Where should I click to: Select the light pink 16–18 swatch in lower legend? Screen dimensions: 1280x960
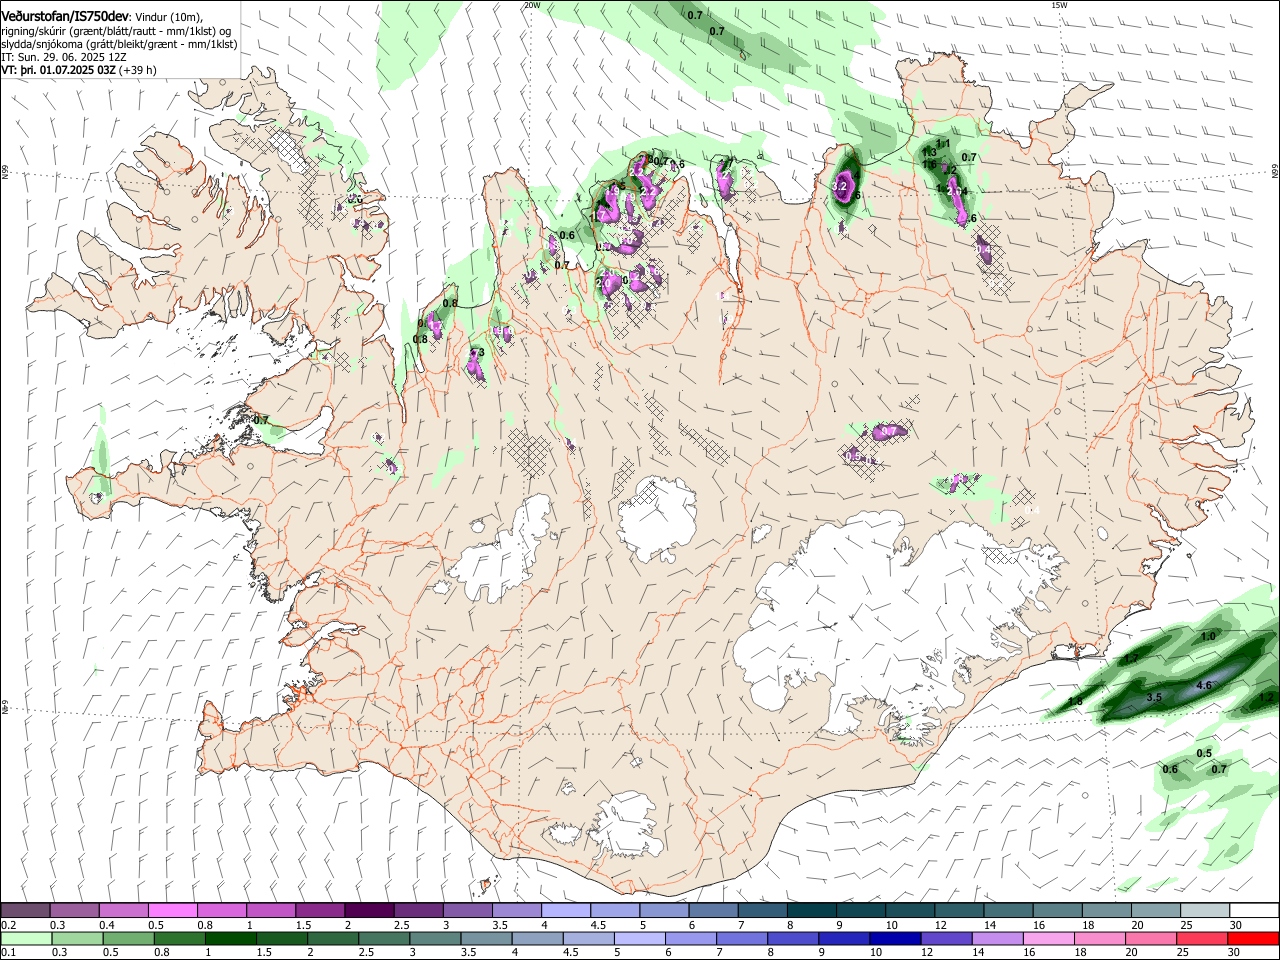[x=1047, y=939]
